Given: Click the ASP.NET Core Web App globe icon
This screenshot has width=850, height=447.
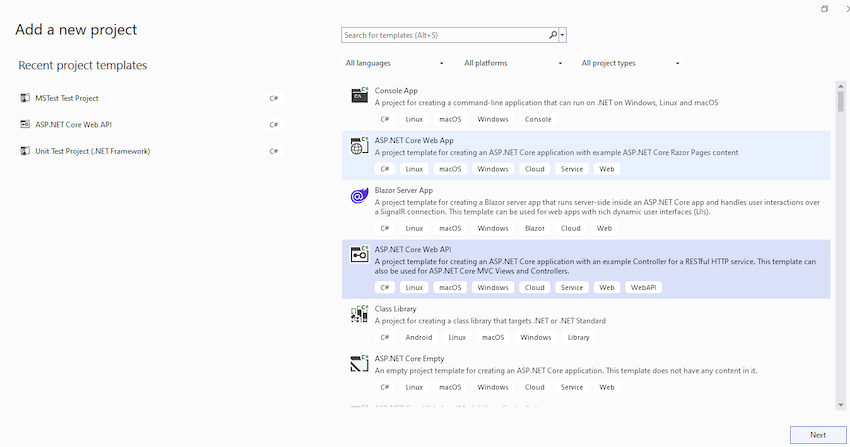Looking at the screenshot, I should [359, 145].
